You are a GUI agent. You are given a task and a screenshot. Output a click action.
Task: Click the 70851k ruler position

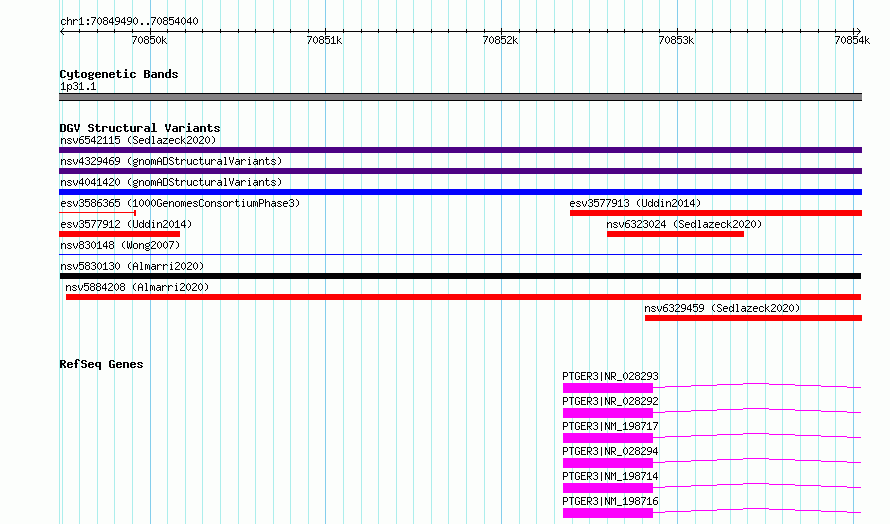(x=324, y=40)
